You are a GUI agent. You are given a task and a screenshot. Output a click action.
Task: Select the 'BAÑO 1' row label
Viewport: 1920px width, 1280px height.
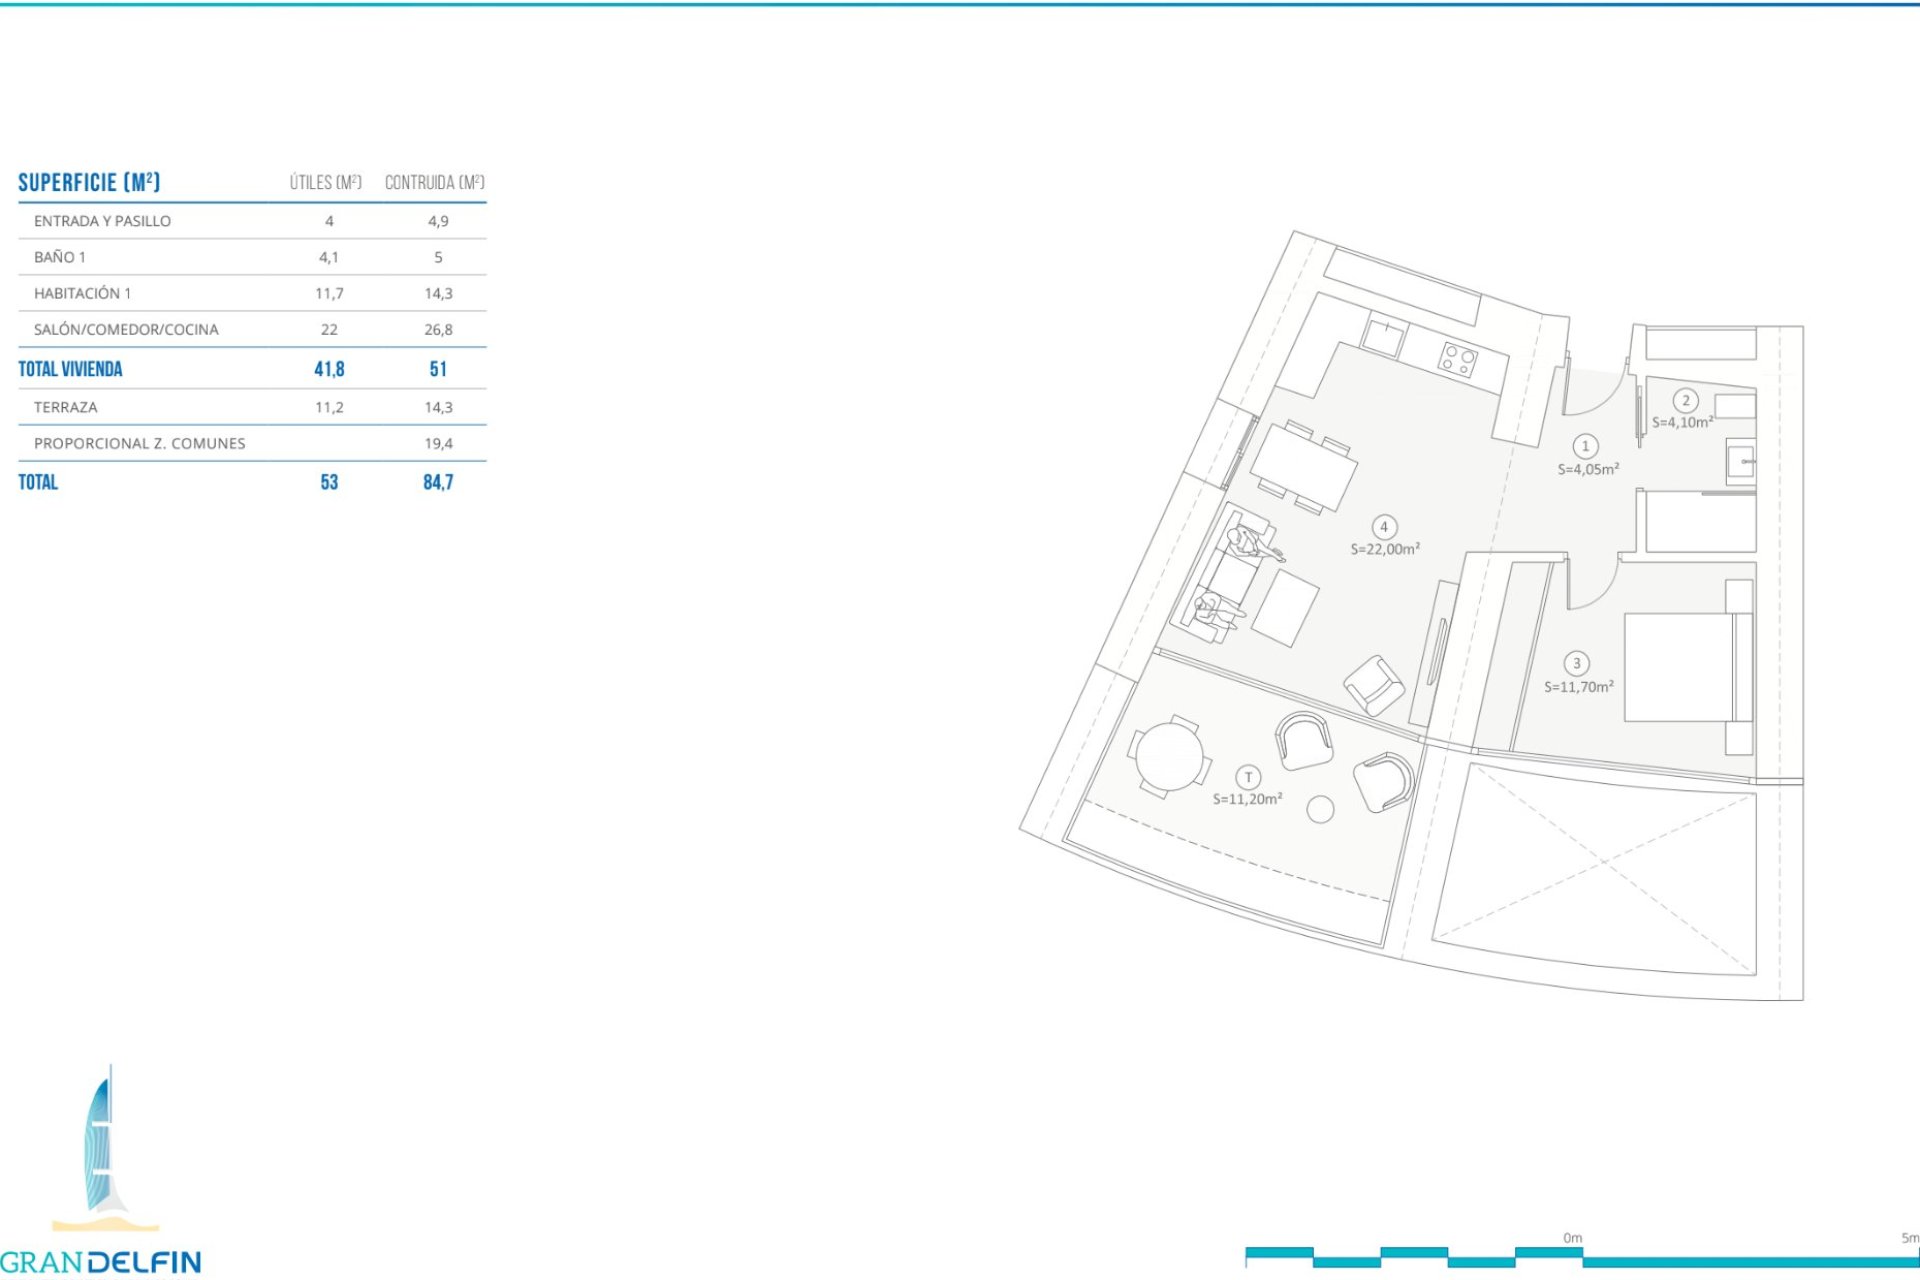tap(60, 257)
